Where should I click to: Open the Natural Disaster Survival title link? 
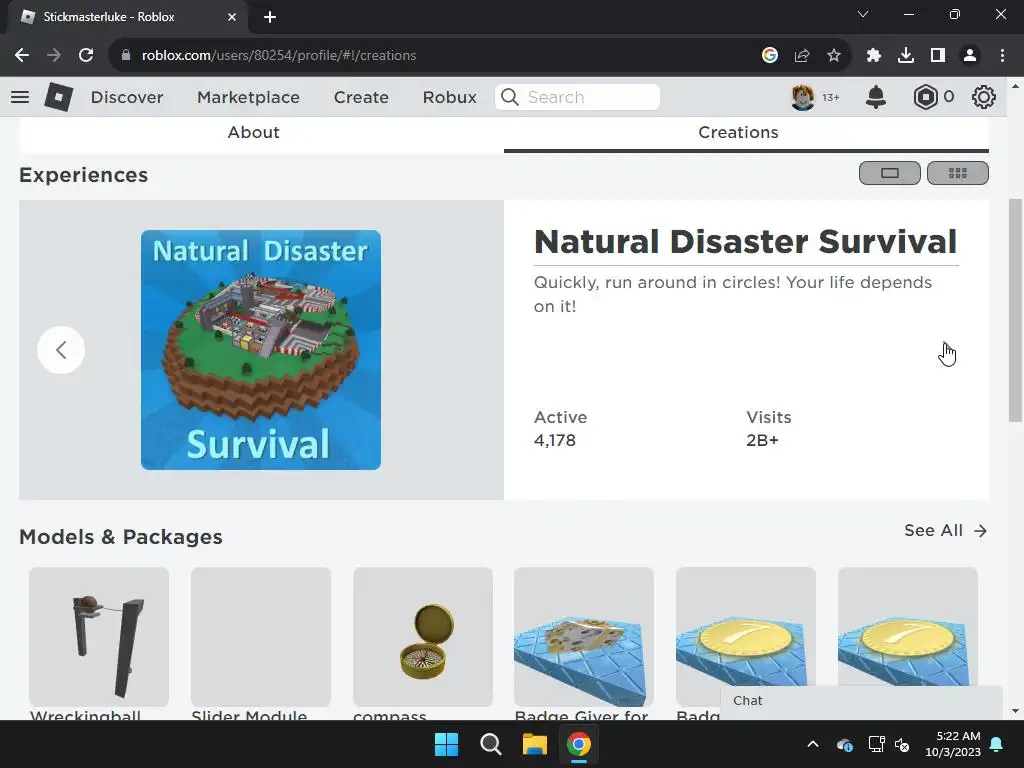pyautogui.click(x=745, y=242)
